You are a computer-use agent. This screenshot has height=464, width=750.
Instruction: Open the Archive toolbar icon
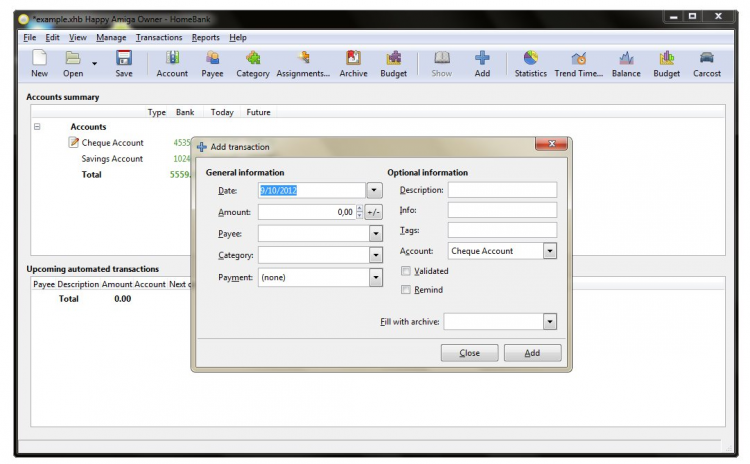pyautogui.click(x=353, y=58)
